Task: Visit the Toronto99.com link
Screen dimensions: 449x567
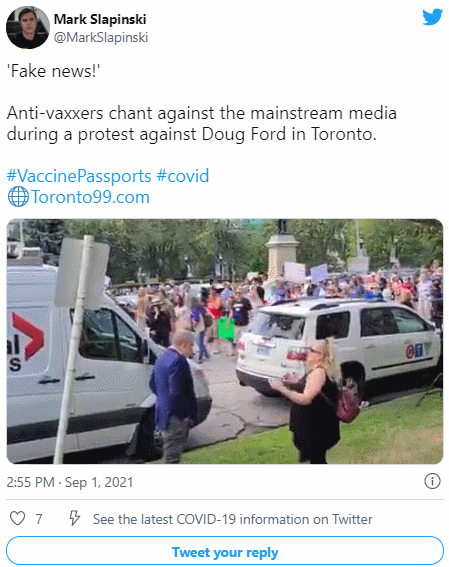Action: [x=90, y=197]
